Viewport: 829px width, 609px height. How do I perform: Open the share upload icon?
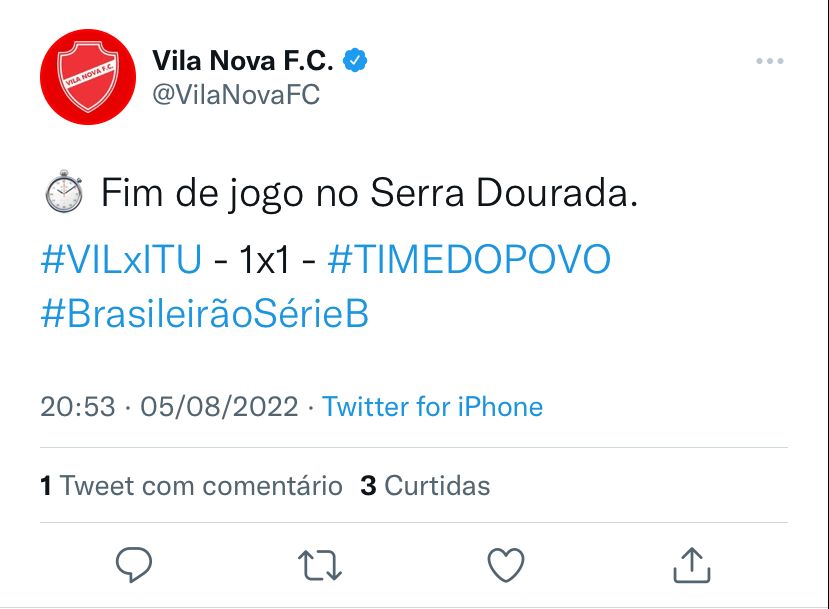coord(692,564)
